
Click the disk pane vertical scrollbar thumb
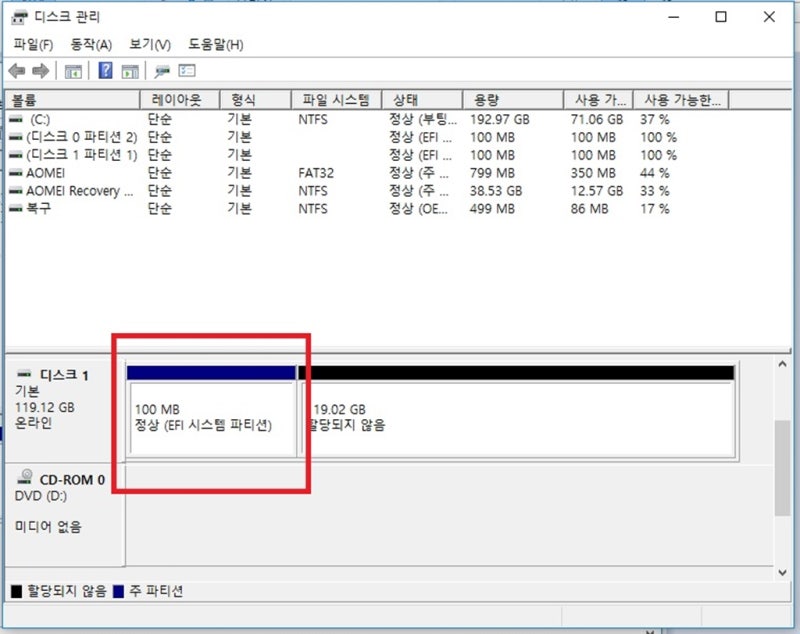pos(782,468)
